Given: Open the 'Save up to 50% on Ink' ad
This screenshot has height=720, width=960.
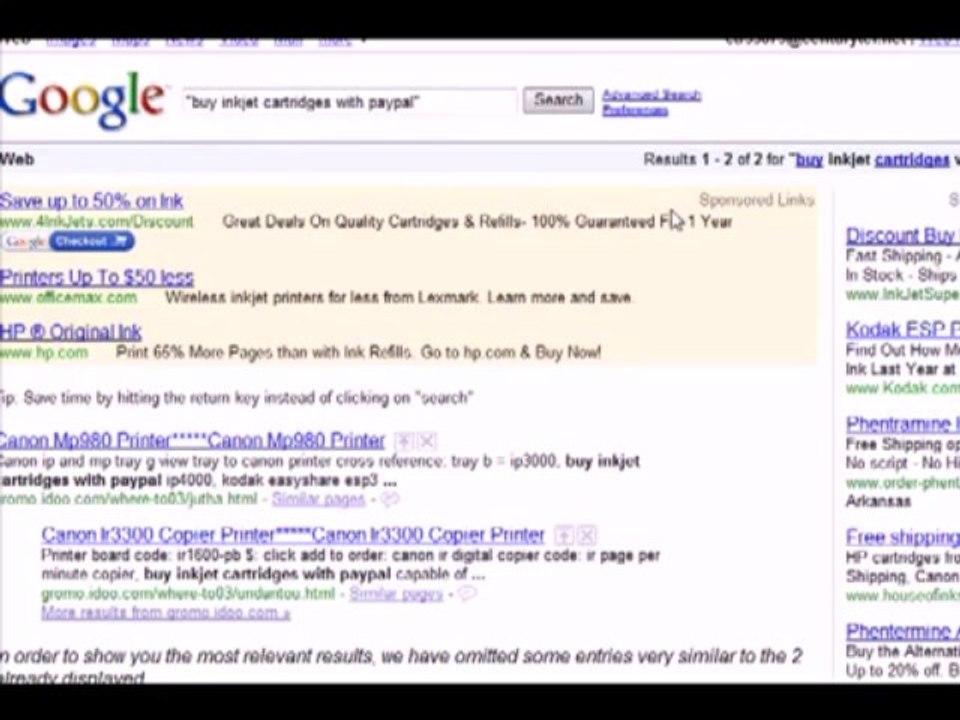Looking at the screenshot, I should tap(91, 201).
